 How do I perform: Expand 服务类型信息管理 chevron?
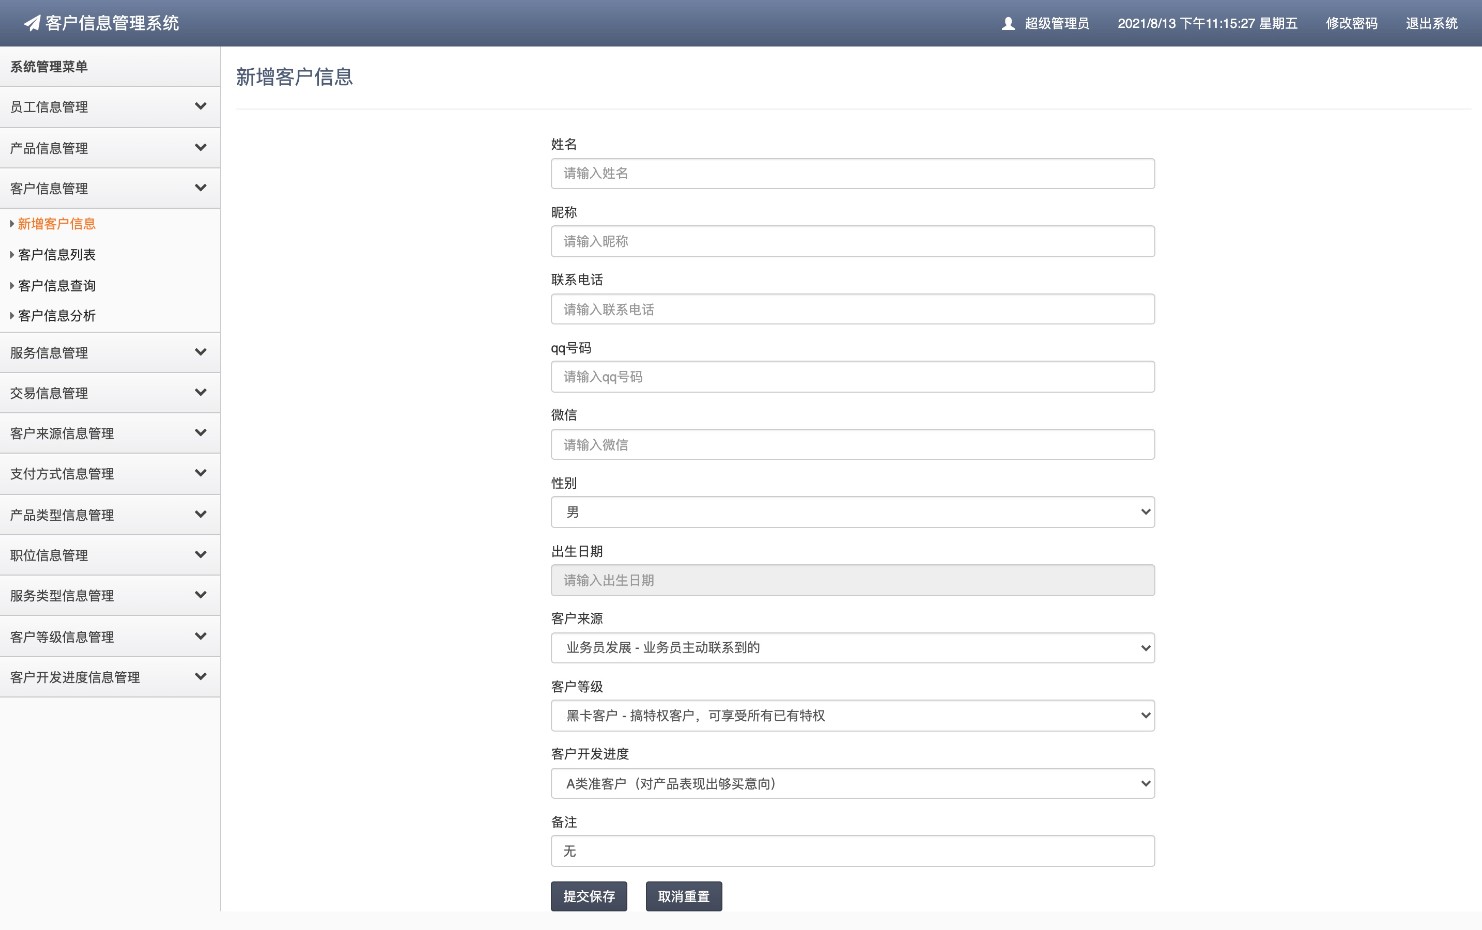(x=200, y=595)
